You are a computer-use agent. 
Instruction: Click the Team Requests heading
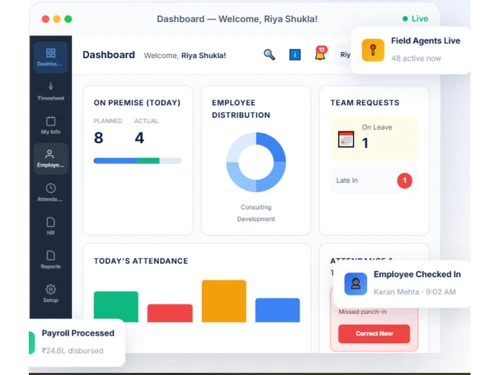point(365,103)
